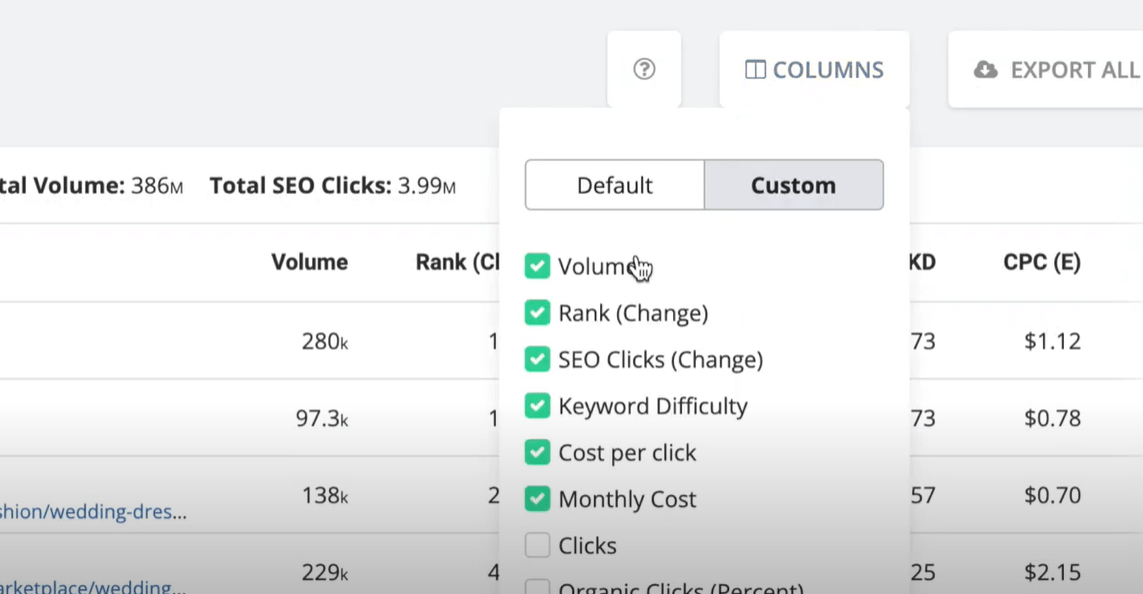This screenshot has width=1143, height=594.
Task: Click the KD column header
Action: (922, 262)
